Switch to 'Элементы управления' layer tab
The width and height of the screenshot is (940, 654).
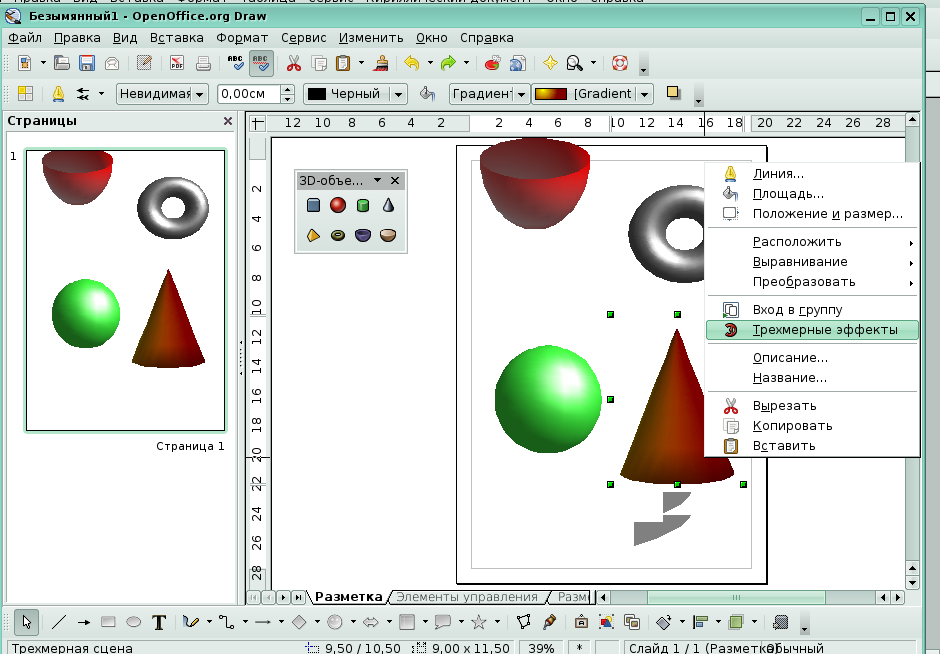466,597
